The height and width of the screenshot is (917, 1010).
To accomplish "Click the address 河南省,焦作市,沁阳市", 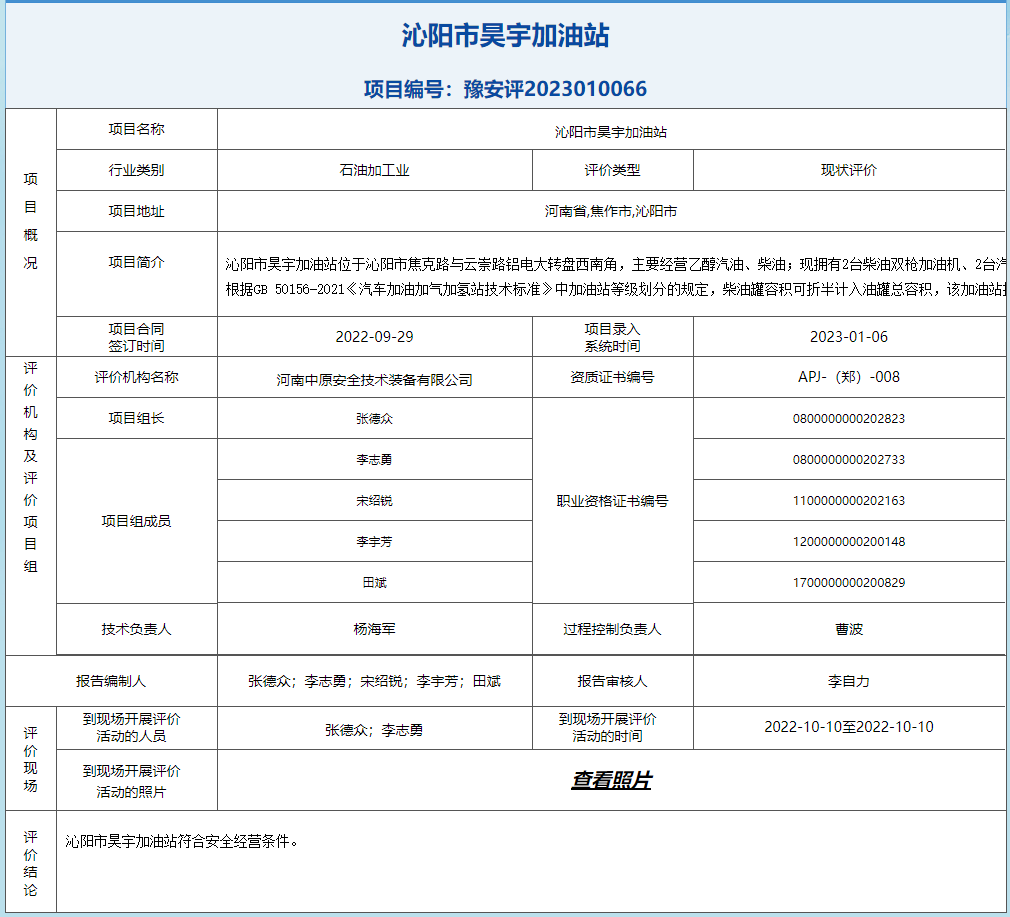I will tap(611, 211).
